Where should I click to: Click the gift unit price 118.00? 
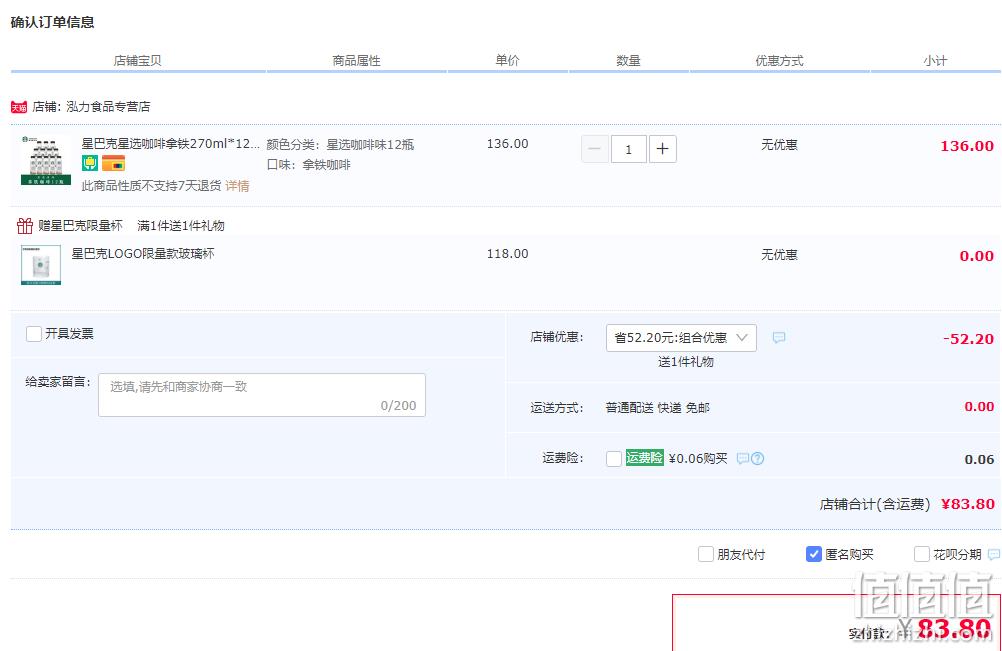[507, 254]
